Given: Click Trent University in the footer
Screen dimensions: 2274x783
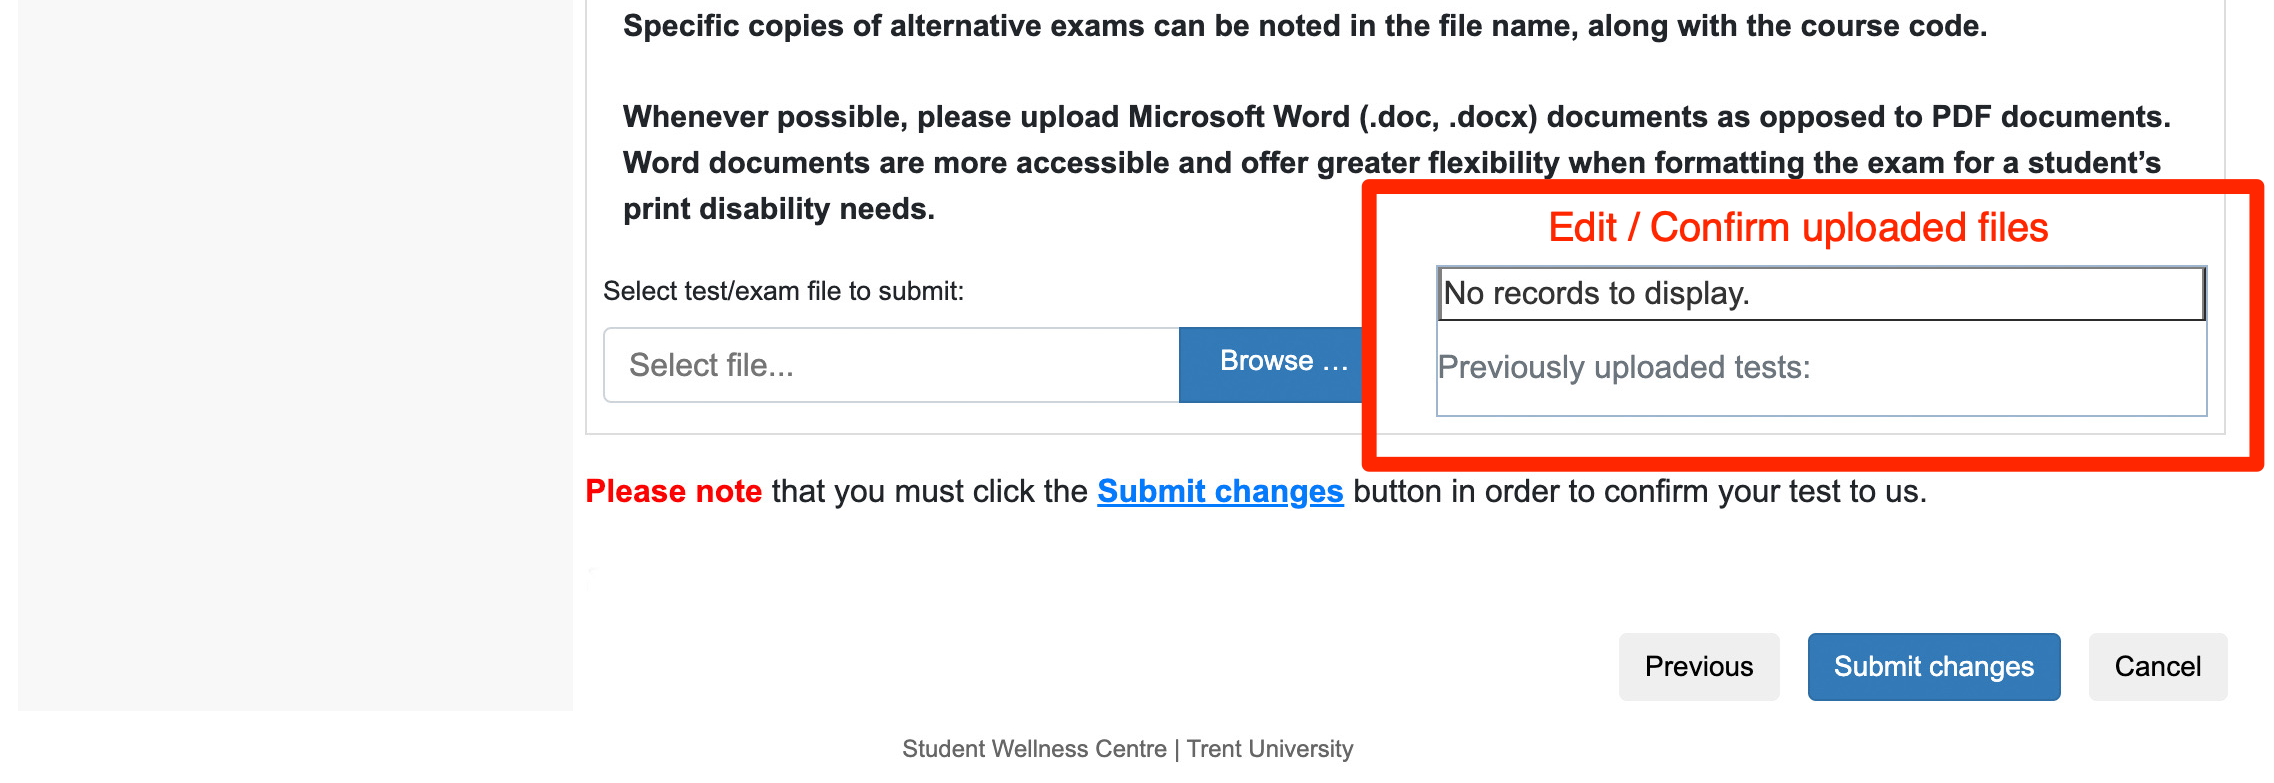Looking at the screenshot, I should tap(1269, 749).
